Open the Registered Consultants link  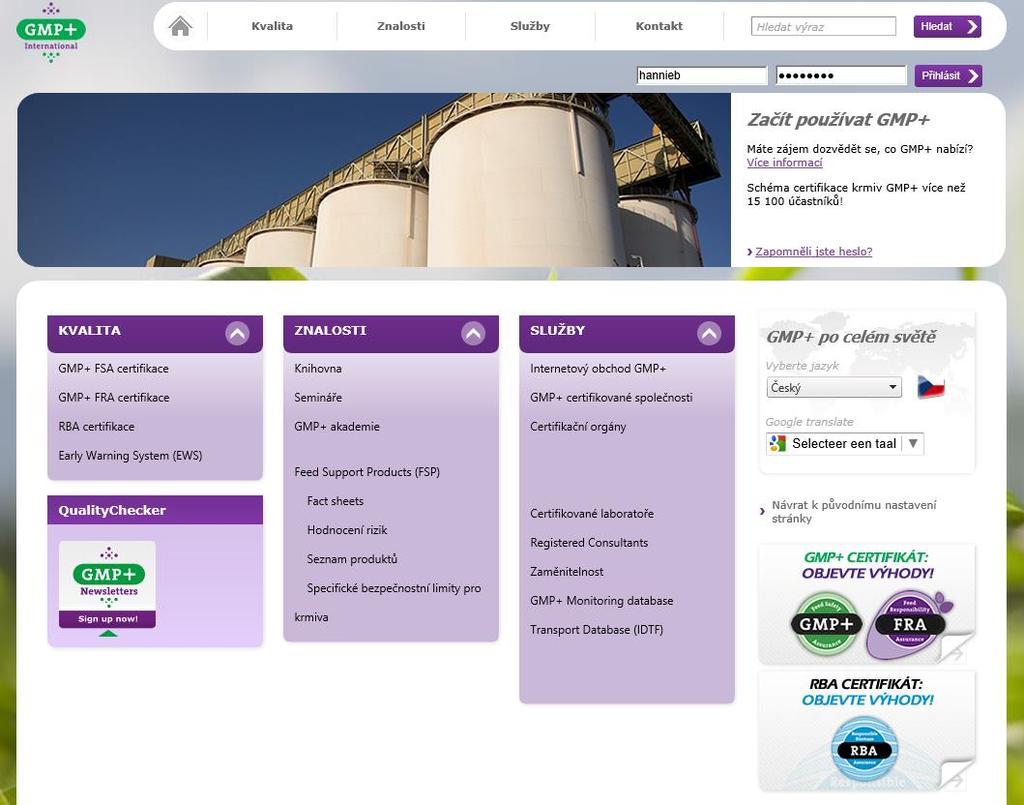[589, 543]
